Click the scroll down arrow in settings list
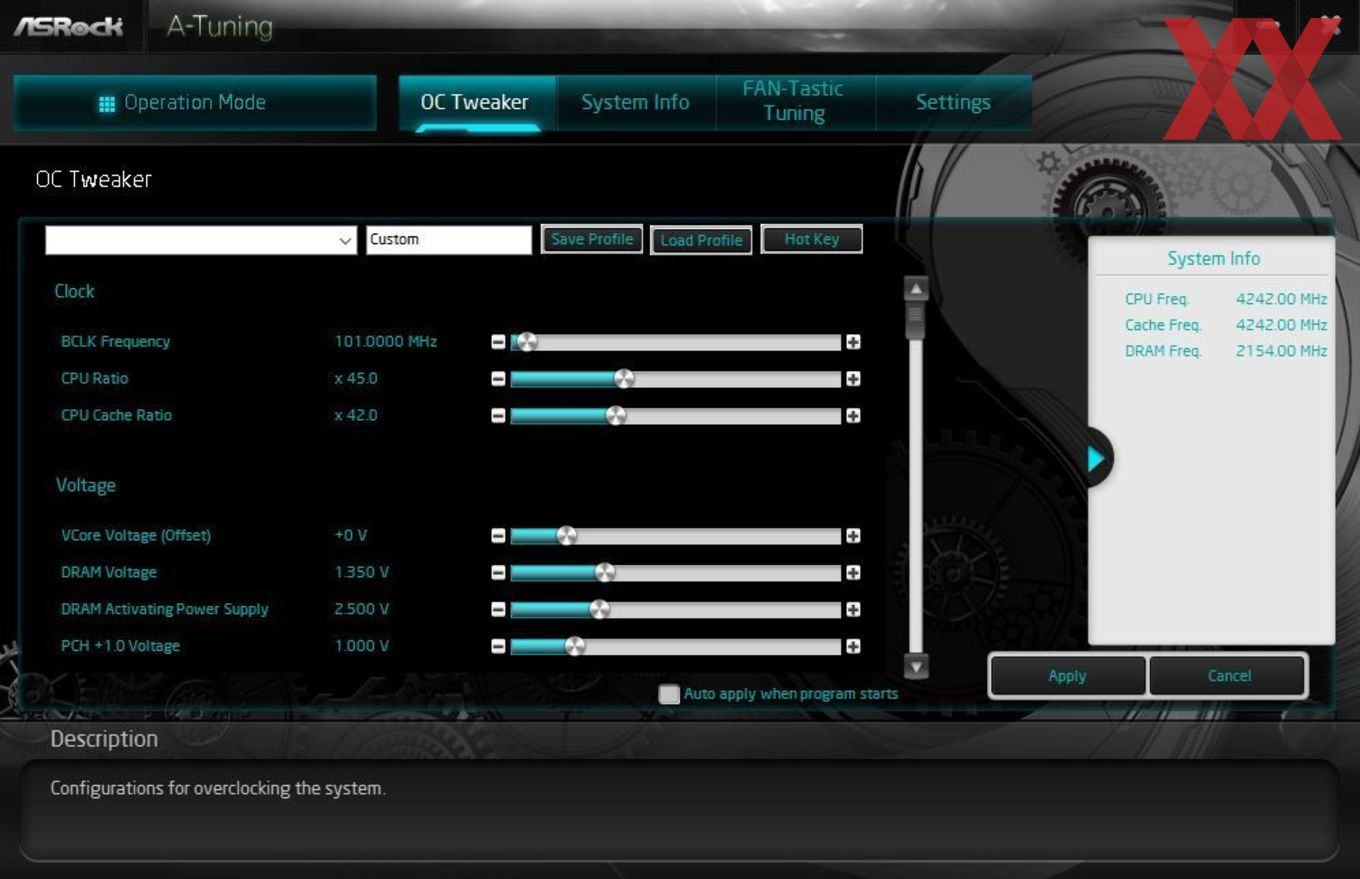Screen dimensions: 1360x879 [x=916, y=665]
